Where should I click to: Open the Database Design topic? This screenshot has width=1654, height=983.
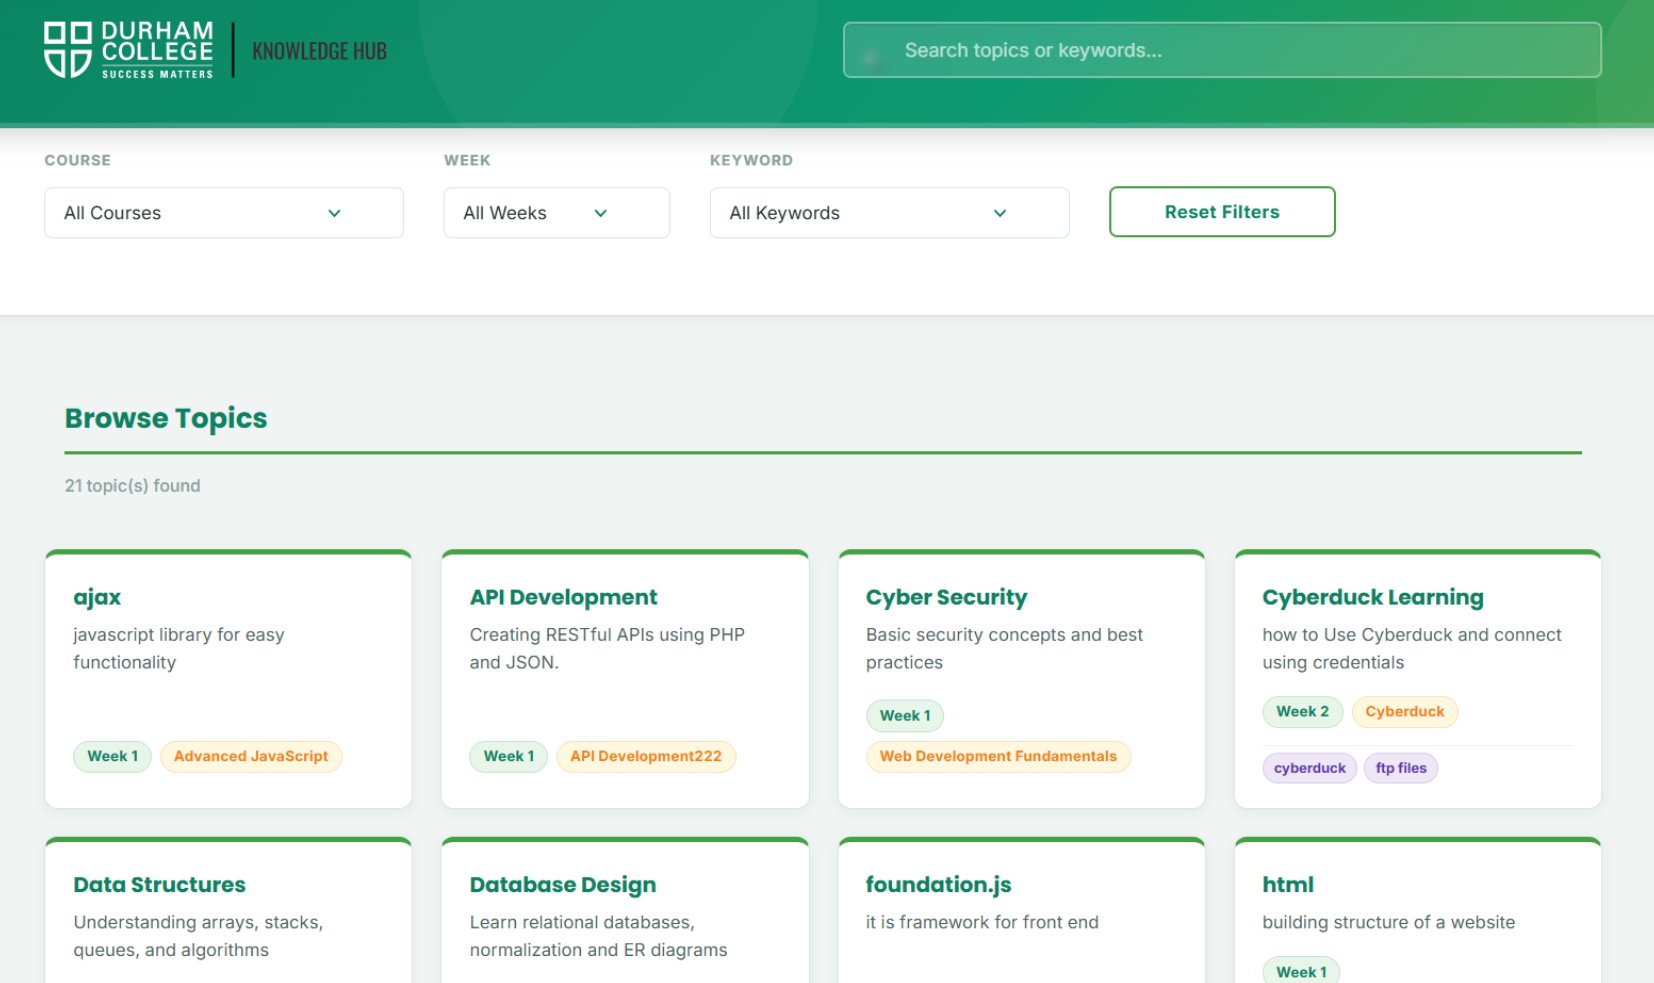563,885
